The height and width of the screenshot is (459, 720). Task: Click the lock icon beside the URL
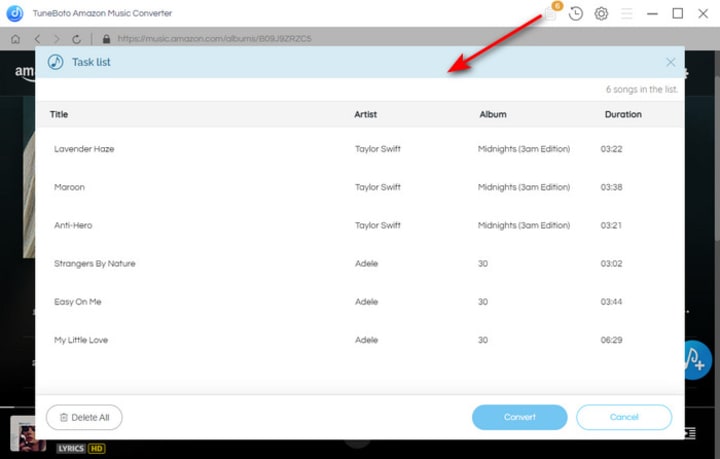pos(107,39)
